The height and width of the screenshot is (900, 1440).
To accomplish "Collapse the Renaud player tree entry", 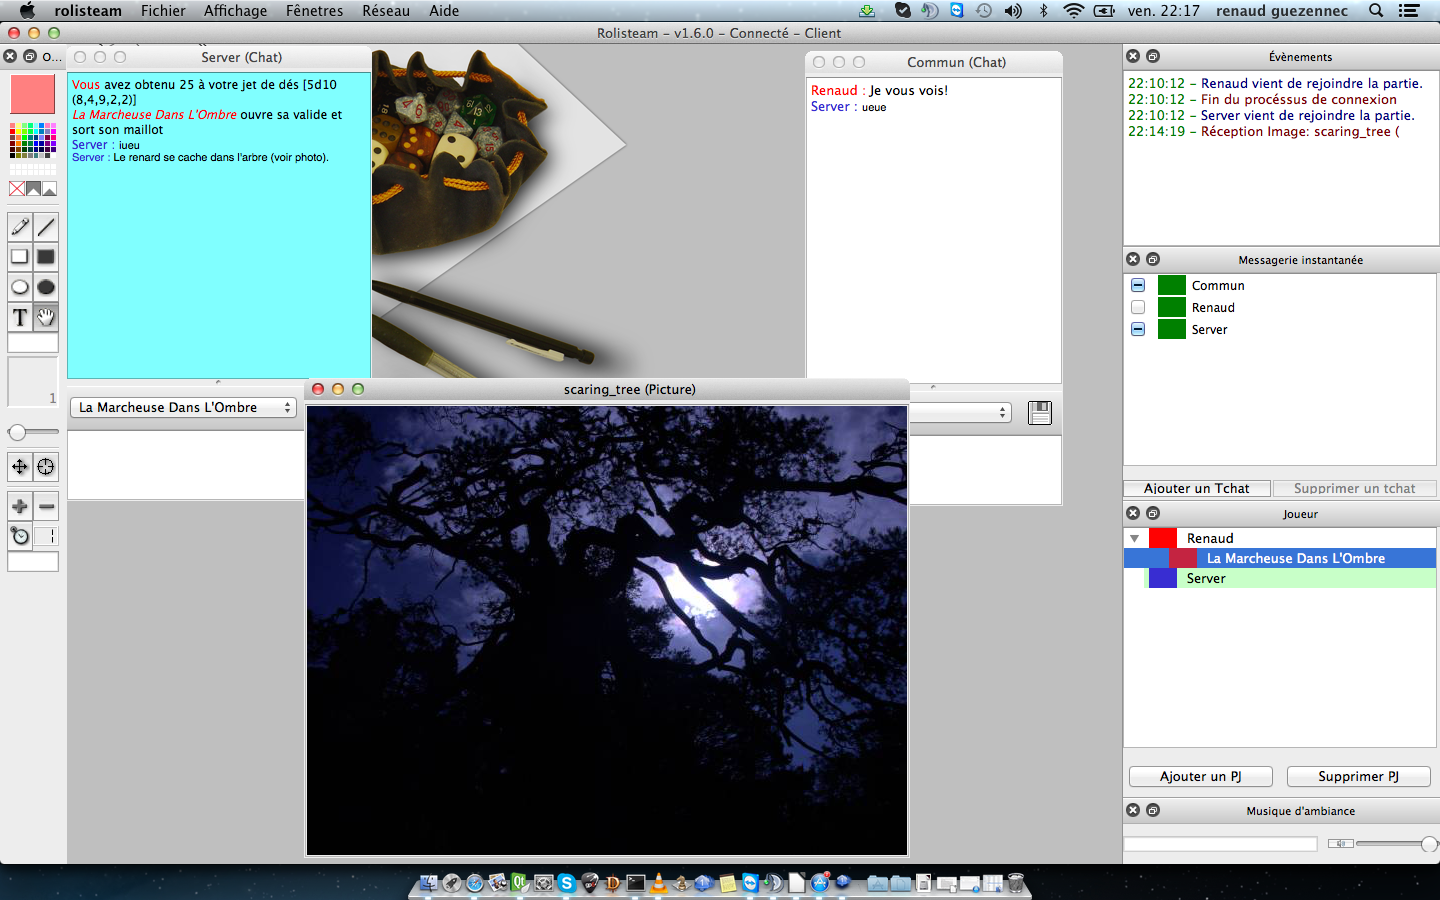I will (x=1135, y=538).
